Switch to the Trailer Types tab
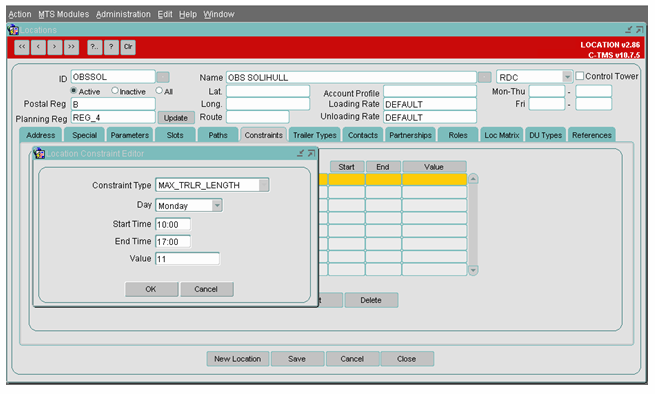The height and width of the screenshot is (394, 655). (315, 135)
